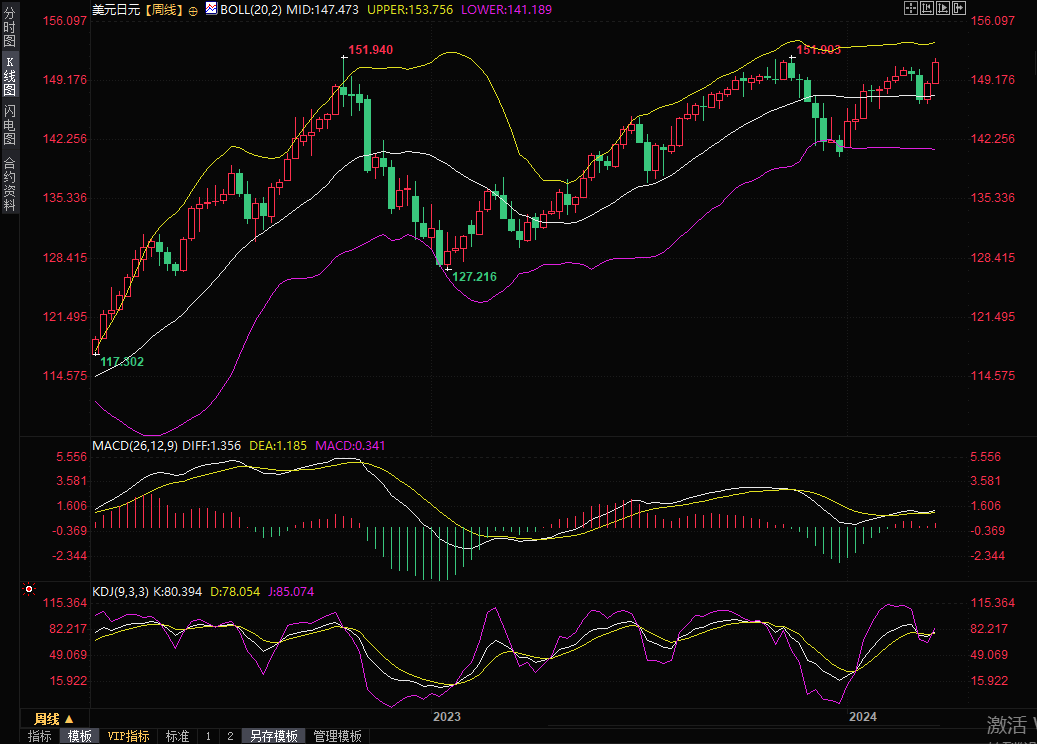This screenshot has width=1037, height=744.
Task: Switch to the 分时图 view tab
Action: click(9, 28)
